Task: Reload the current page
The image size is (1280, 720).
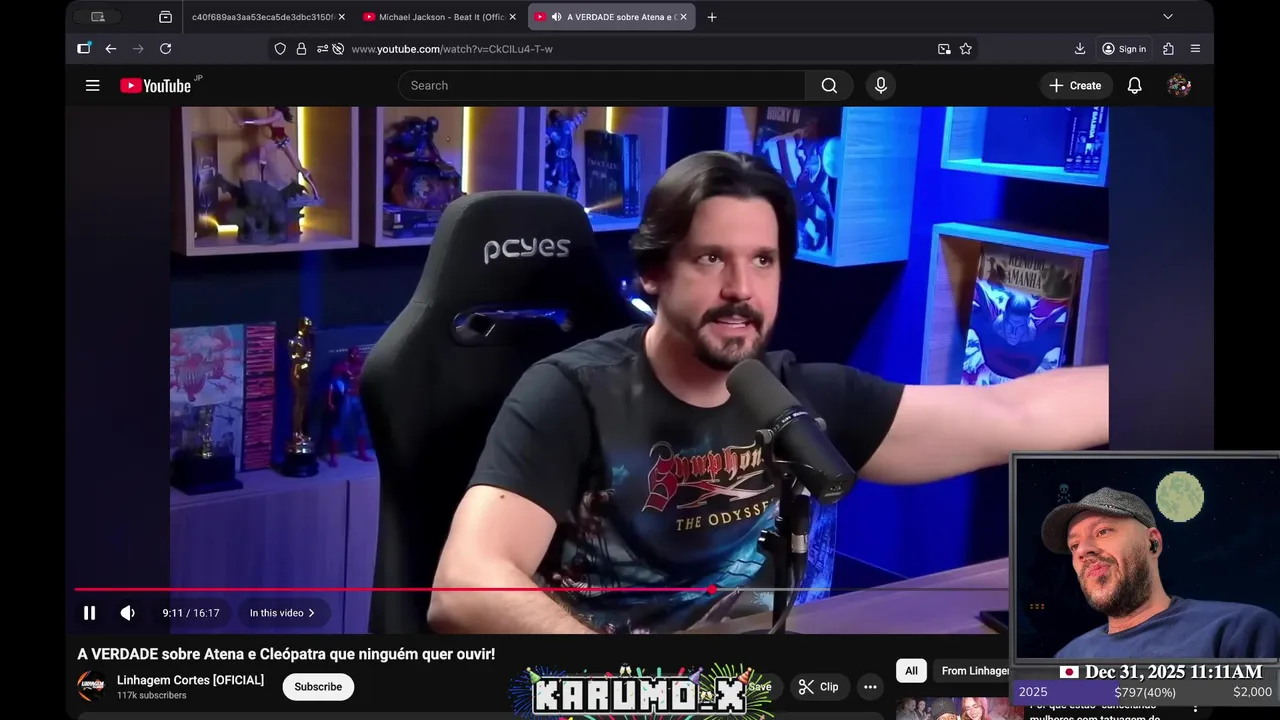Action: (x=165, y=49)
